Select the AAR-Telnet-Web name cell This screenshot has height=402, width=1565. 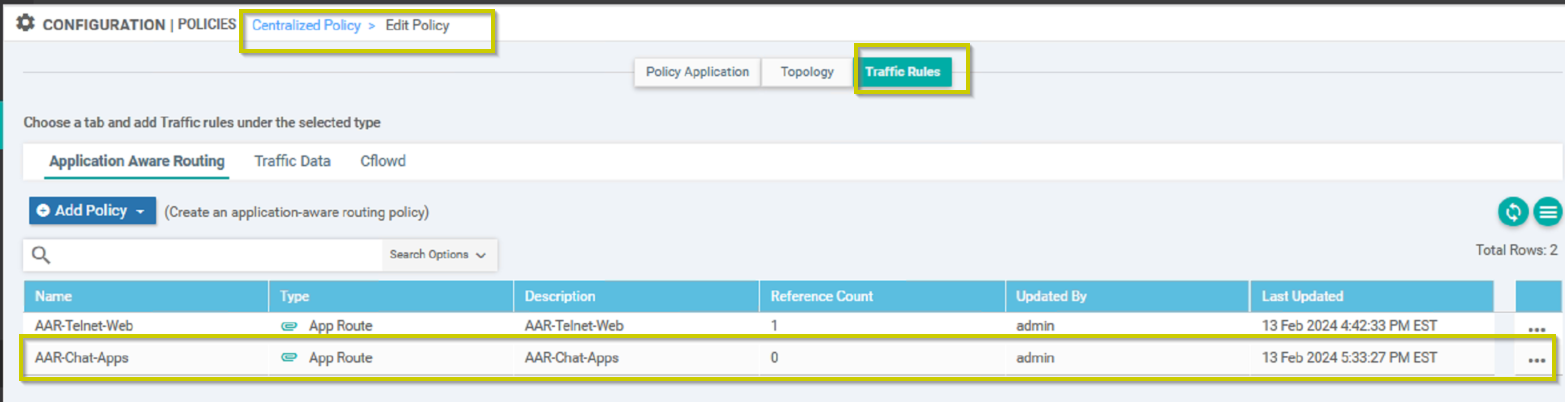[x=83, y=326]
